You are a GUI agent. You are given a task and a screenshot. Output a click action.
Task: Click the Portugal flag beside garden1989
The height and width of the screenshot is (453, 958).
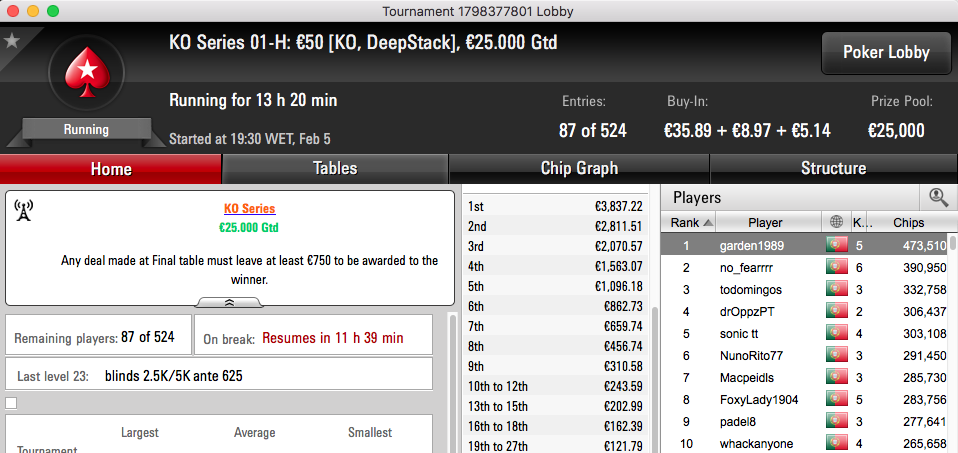click(x=836, y=246)
